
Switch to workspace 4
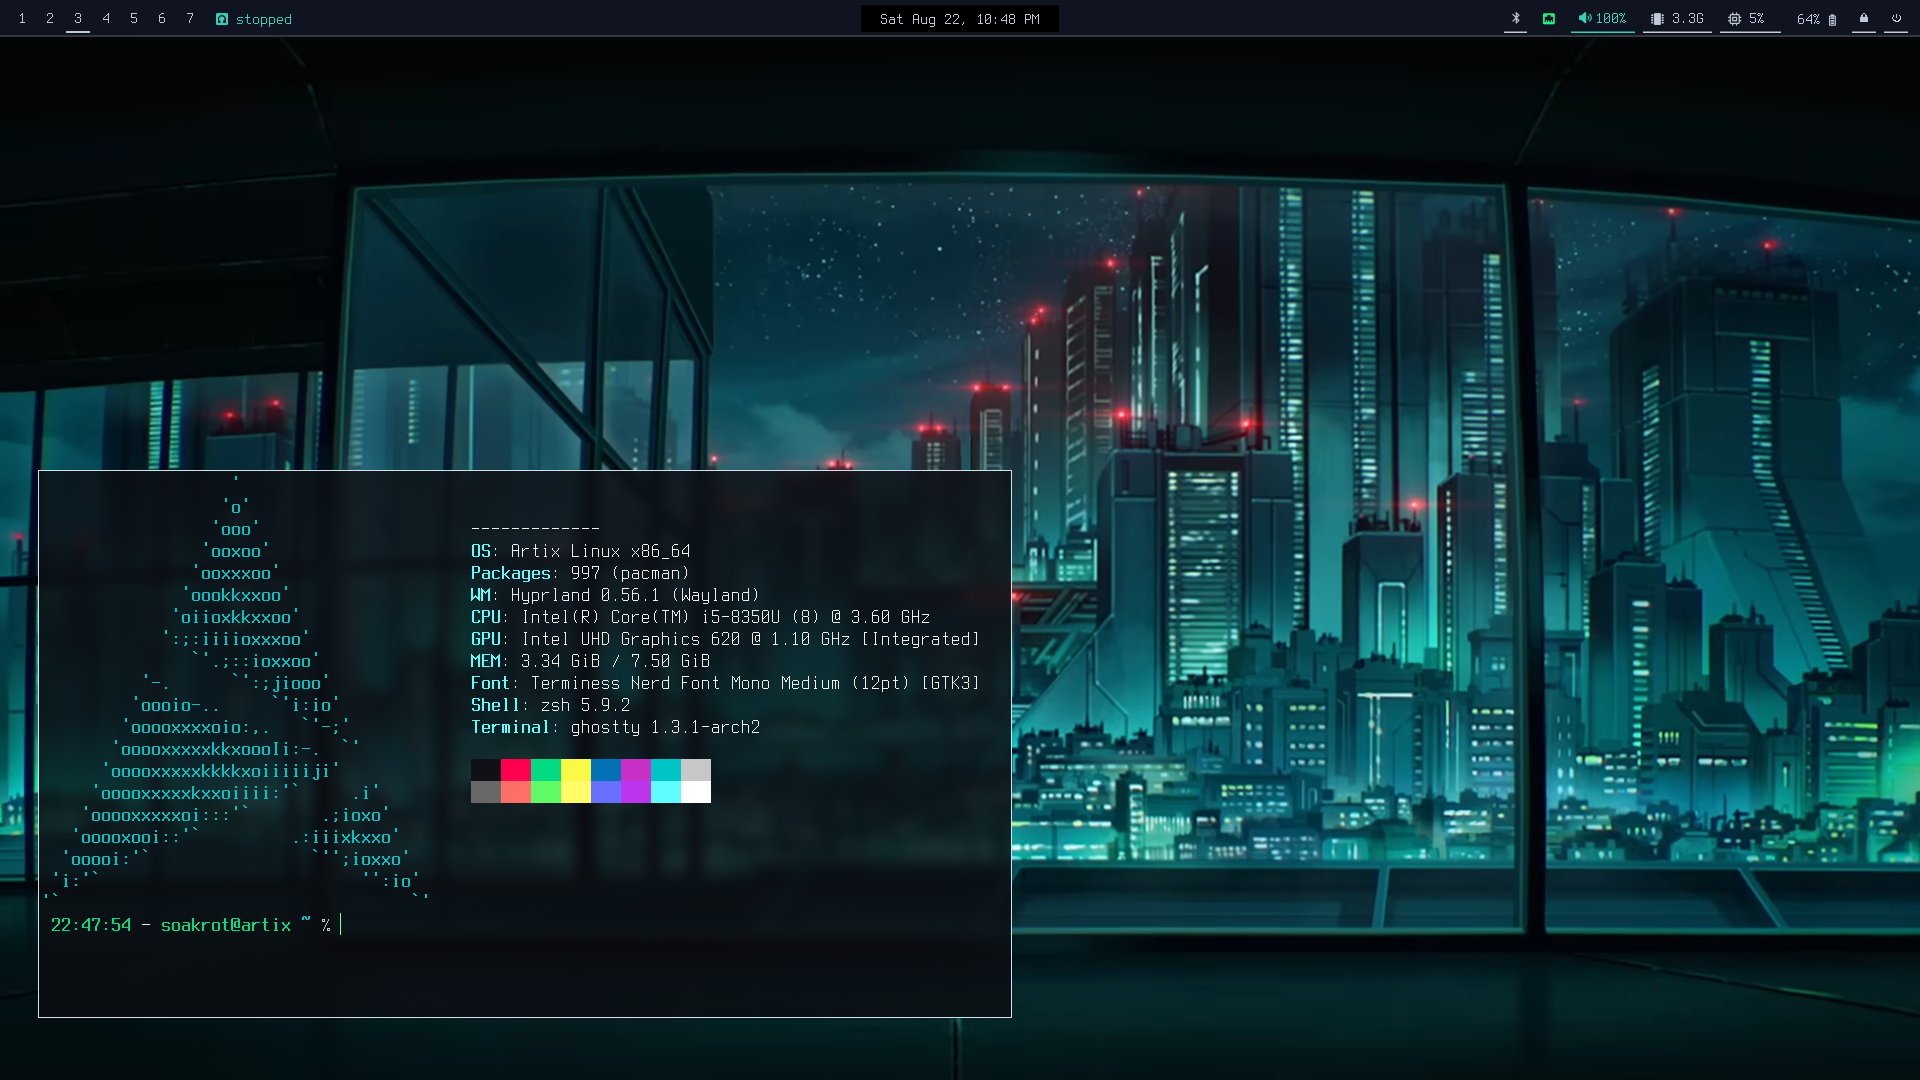(106, 19)
